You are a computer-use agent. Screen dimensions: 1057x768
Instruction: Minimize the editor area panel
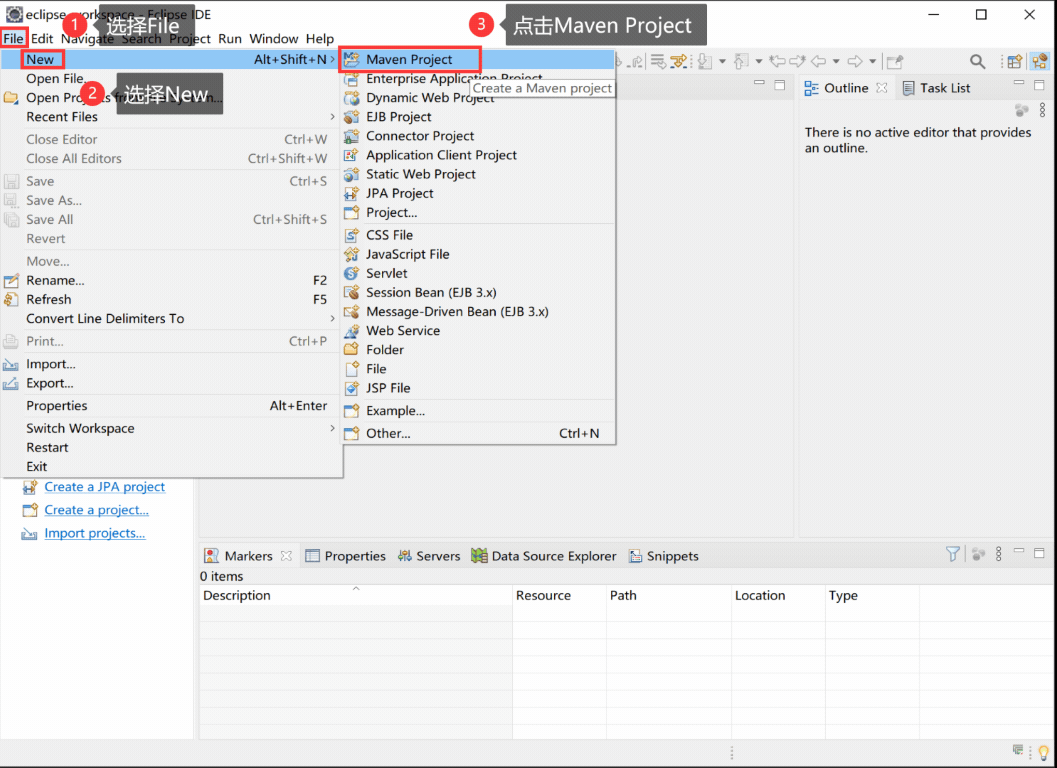click(x=759, y=82)
